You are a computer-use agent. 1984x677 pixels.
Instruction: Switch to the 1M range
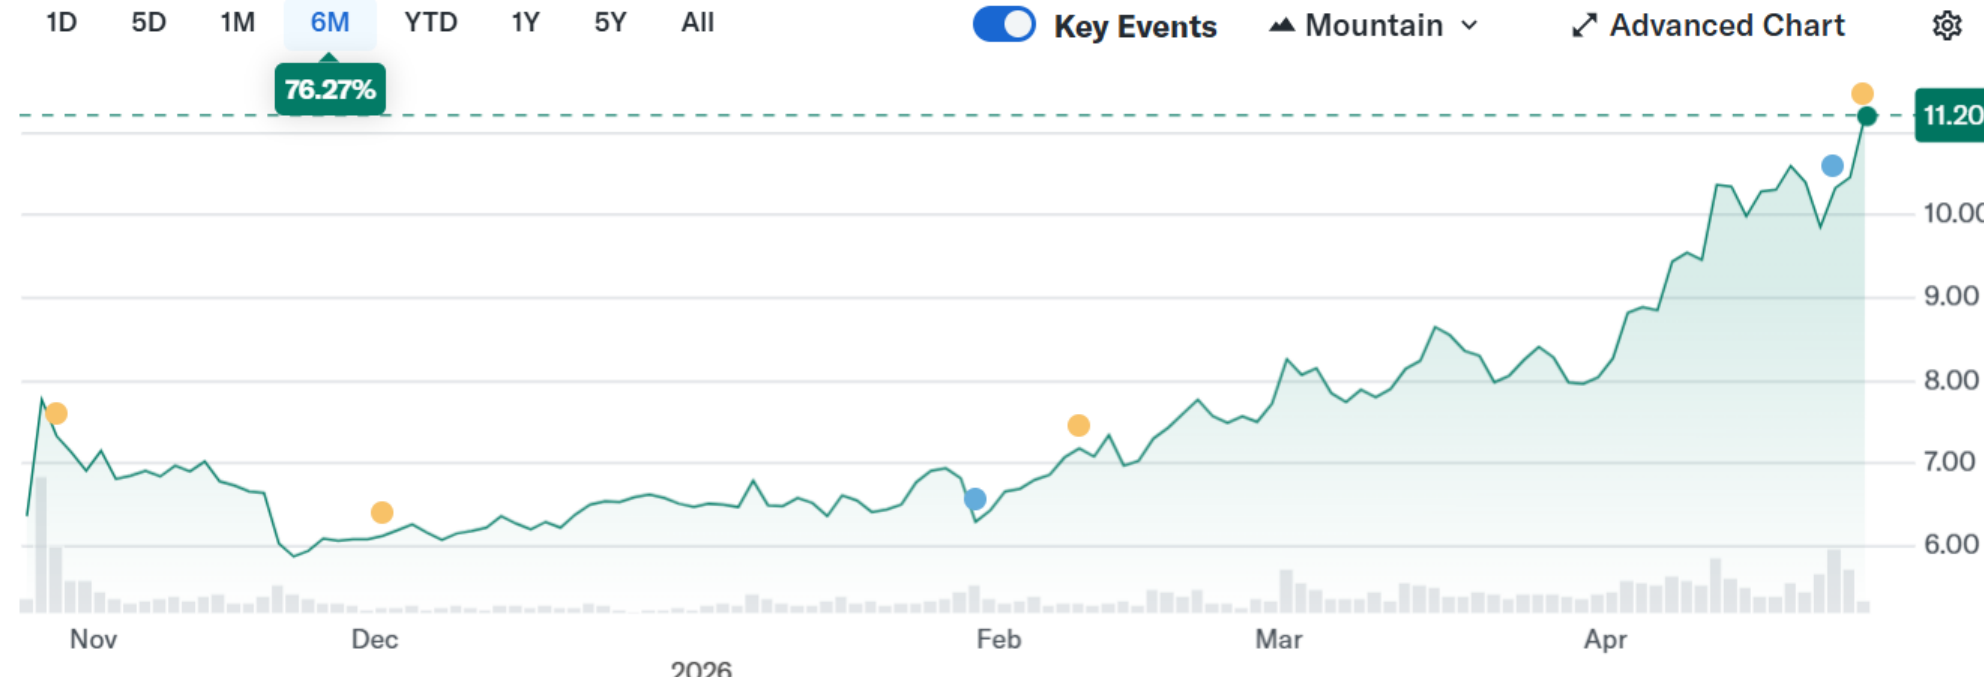(x=238, y=22)
